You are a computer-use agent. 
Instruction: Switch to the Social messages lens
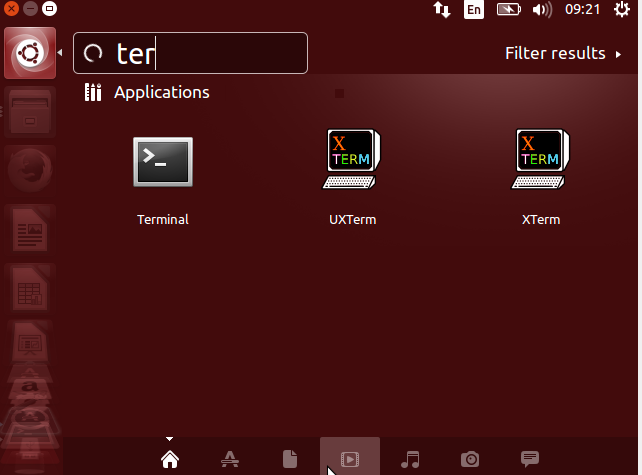[530, 459]
